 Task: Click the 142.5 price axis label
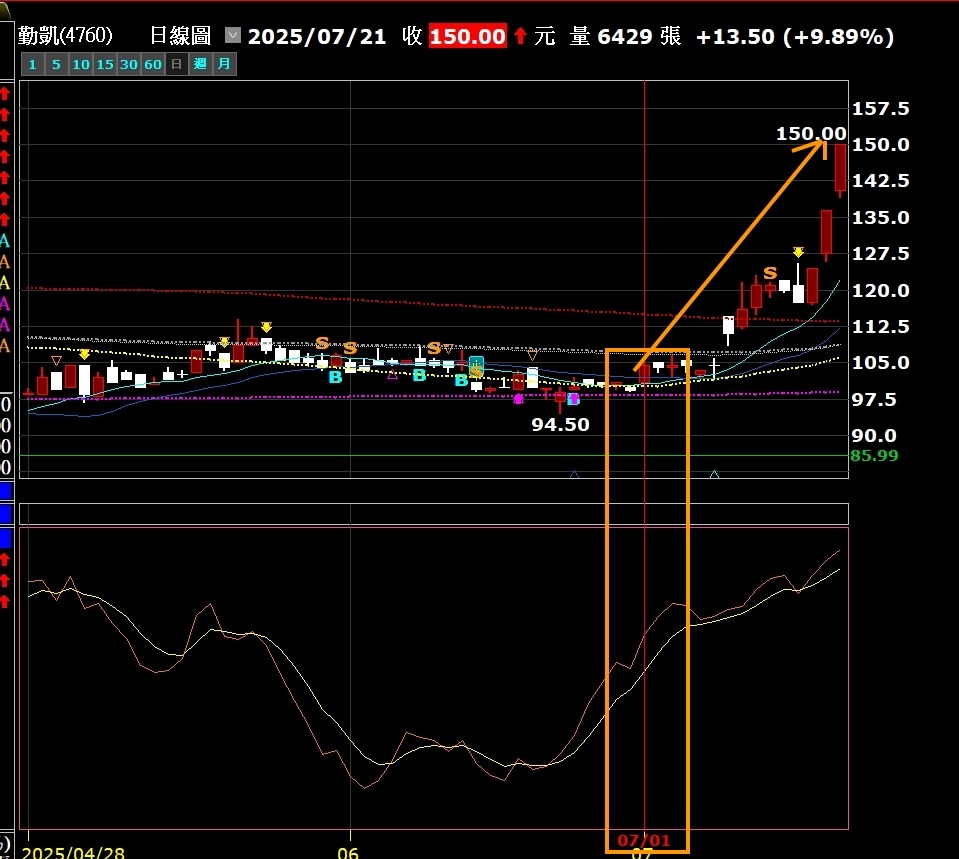pyautogui.click(x=880, y=180)
